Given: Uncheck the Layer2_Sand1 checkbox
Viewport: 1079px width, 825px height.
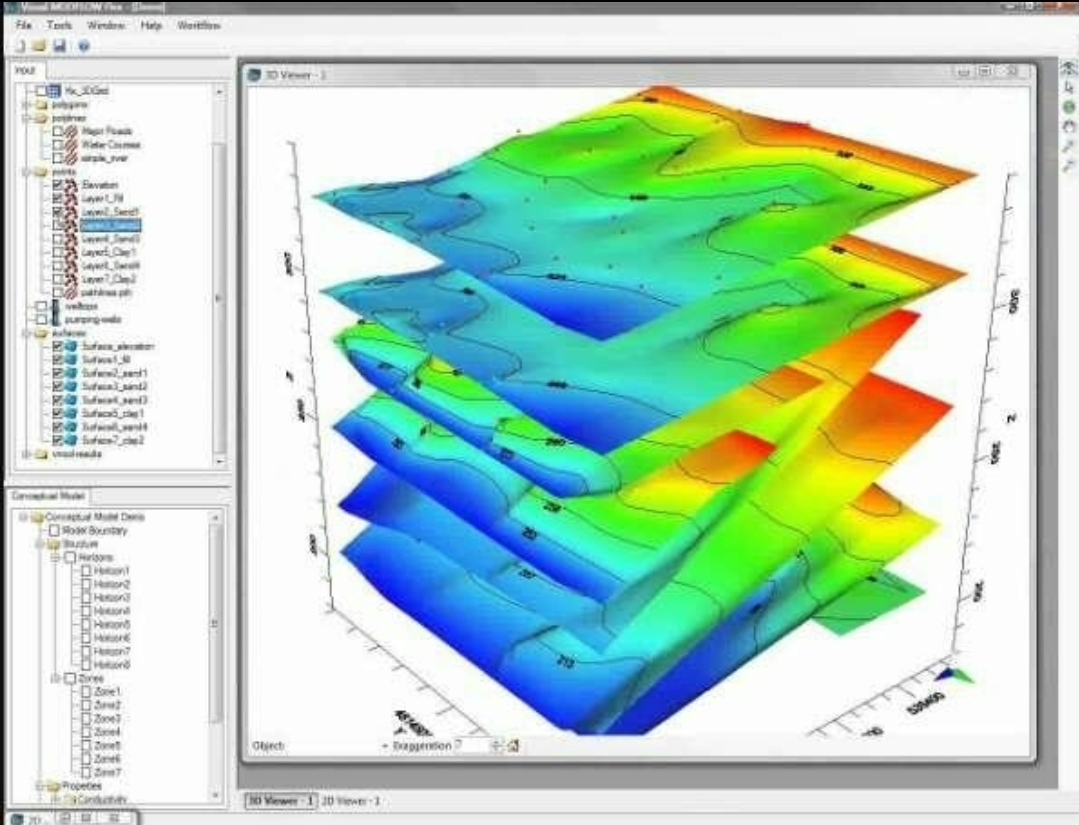Looking at the screenshot, I should point(58,212).
